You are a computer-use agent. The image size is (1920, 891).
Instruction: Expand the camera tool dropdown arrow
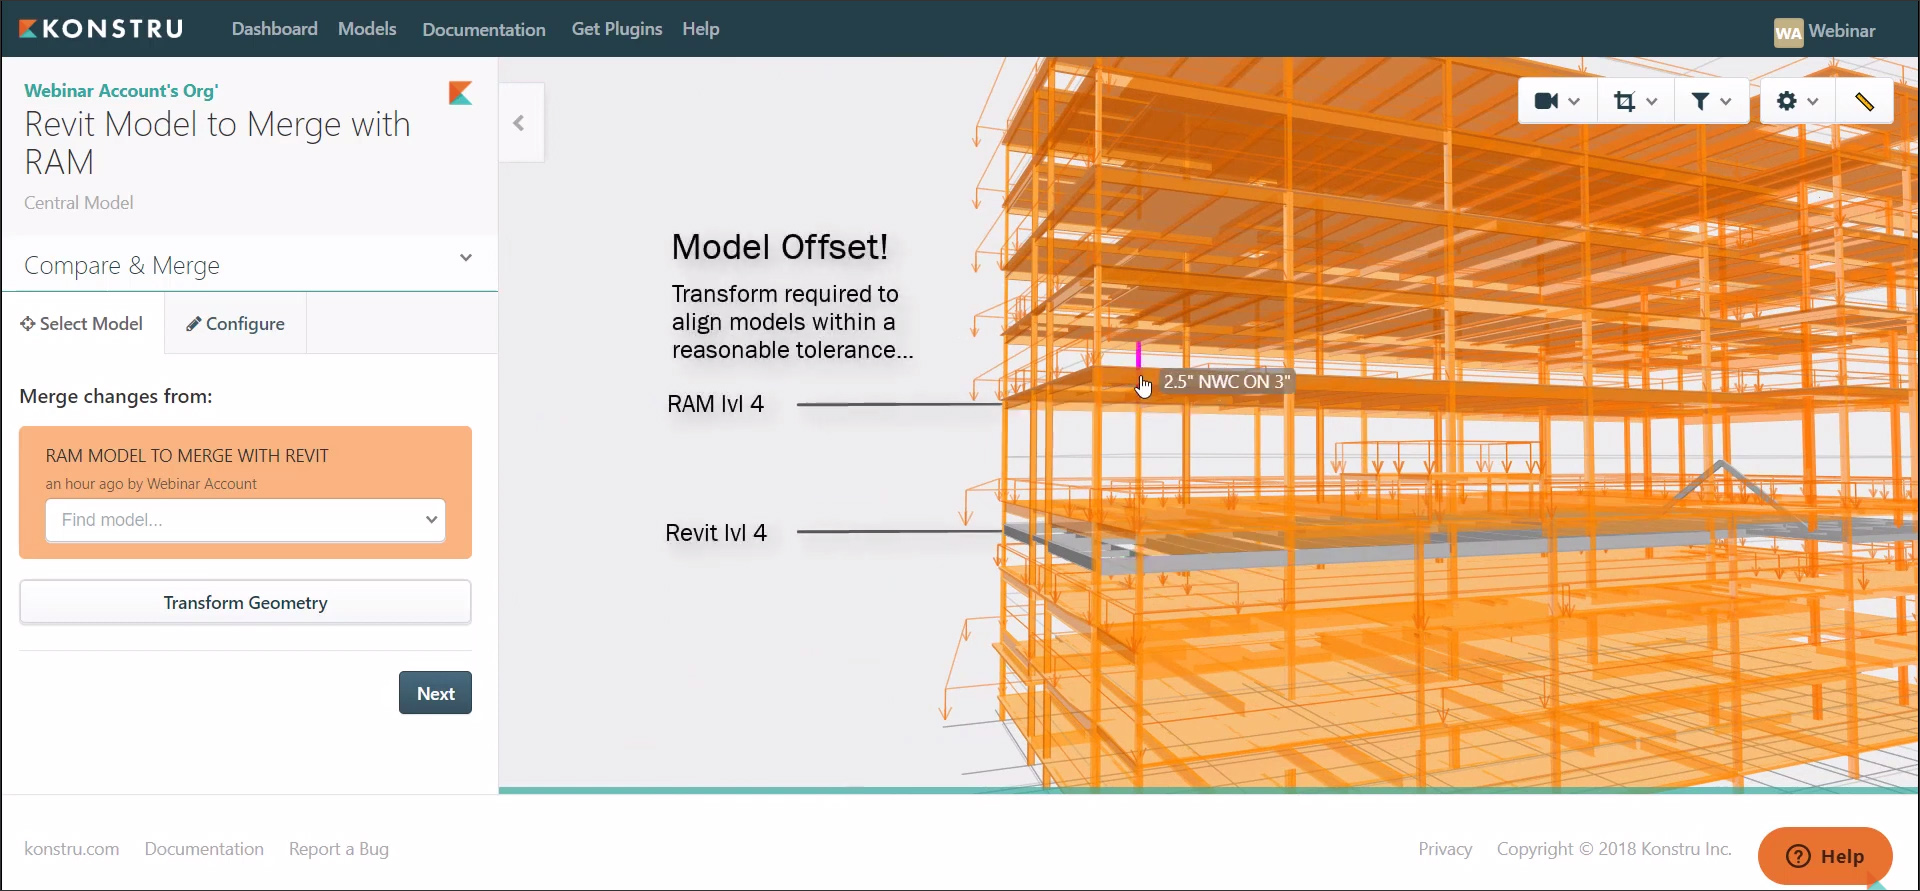1574,102
